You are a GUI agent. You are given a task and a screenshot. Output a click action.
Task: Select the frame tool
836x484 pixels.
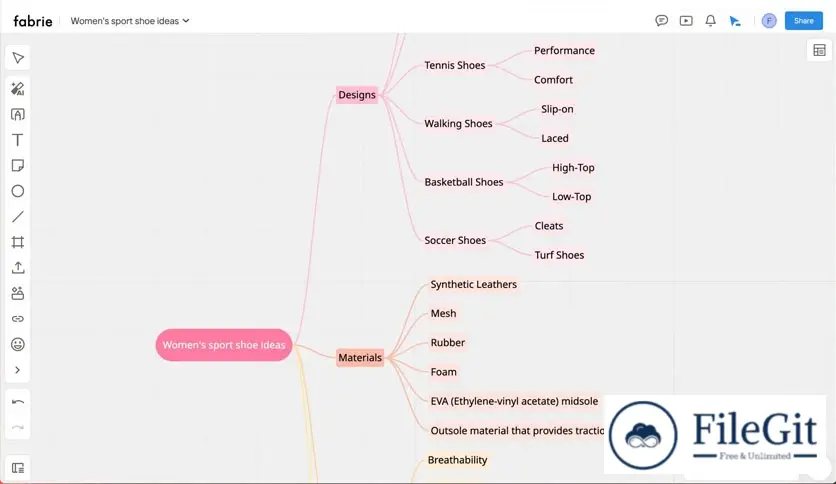18,242
